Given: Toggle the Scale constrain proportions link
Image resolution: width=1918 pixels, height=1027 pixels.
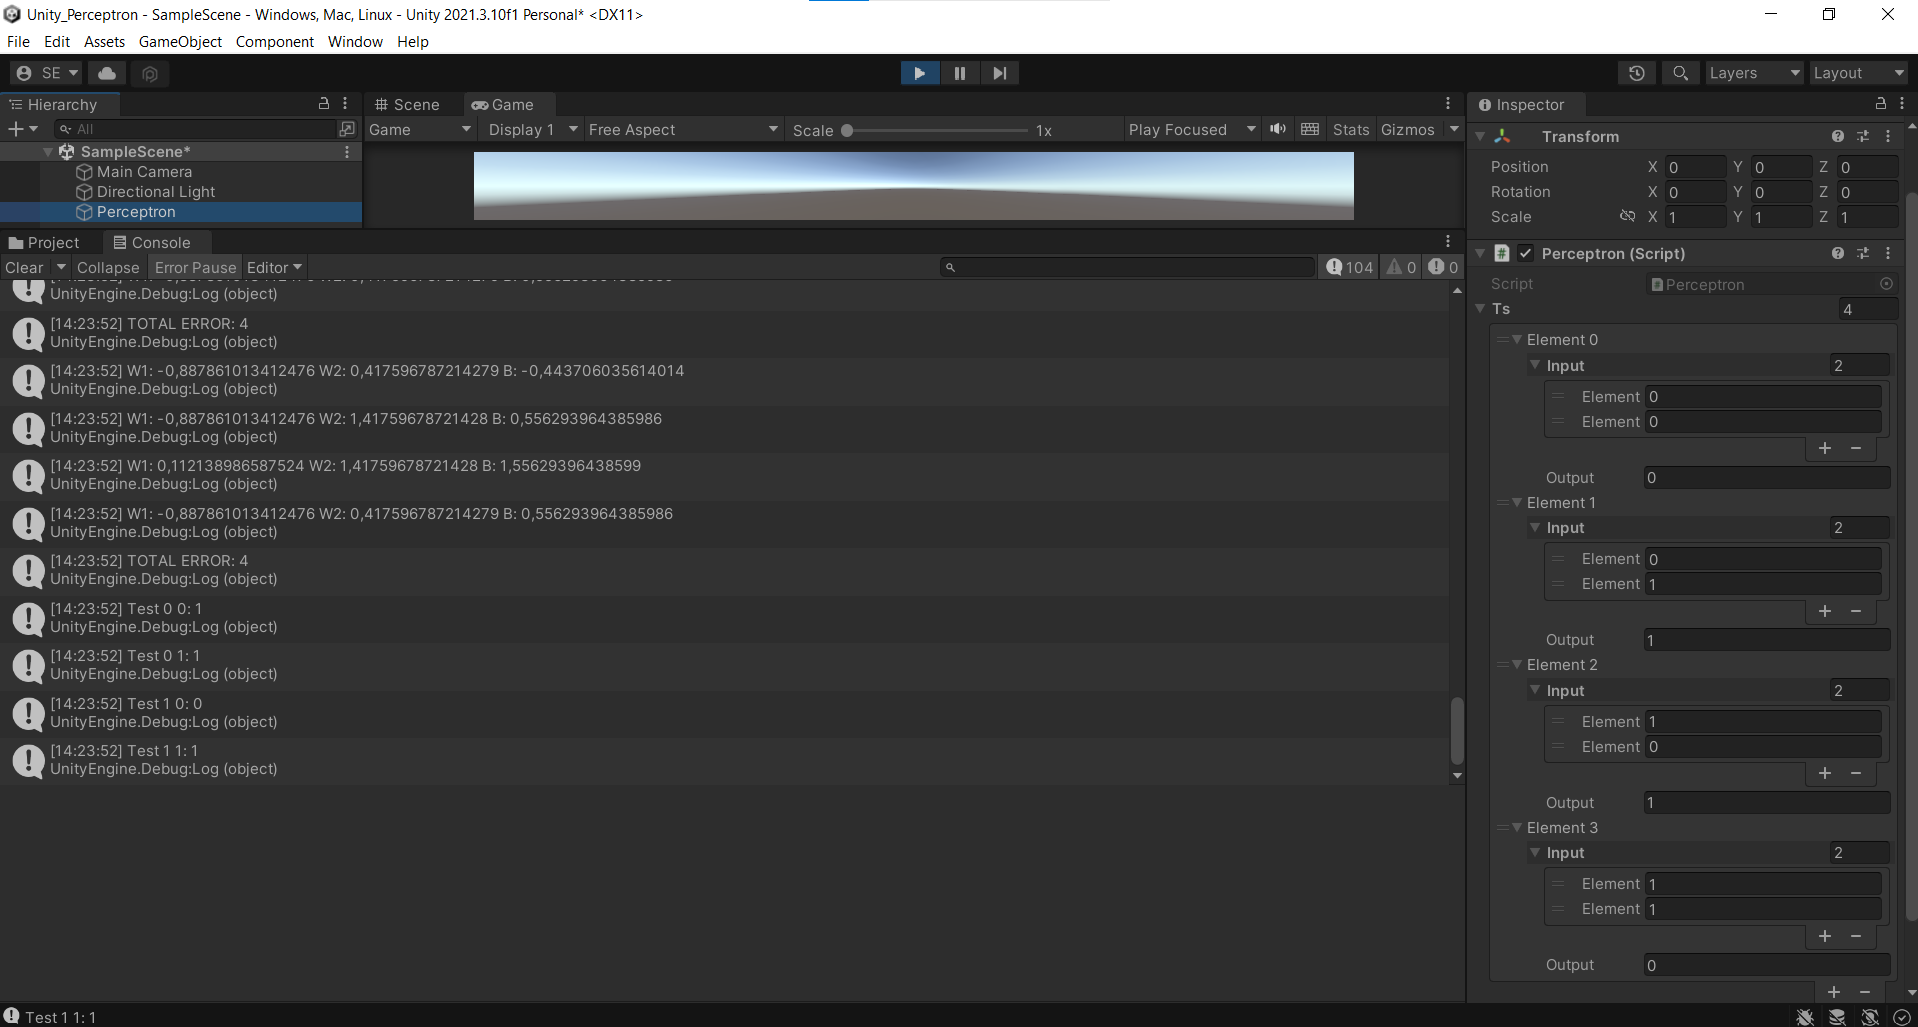Looking at the screenshot, I should click(x=1627, y=216).
